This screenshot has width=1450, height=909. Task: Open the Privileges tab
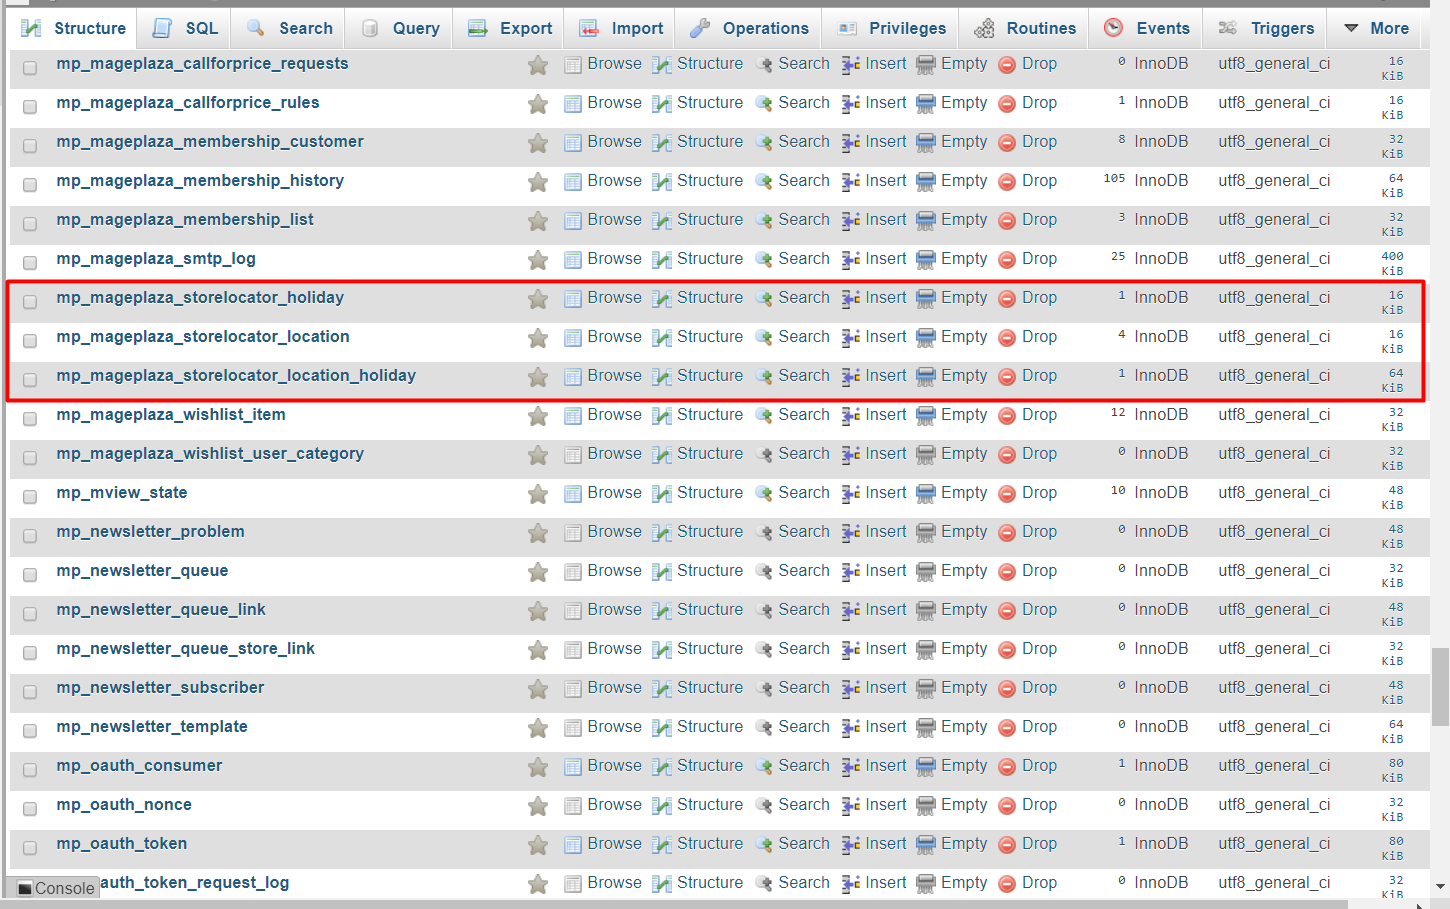pos(892,28)
